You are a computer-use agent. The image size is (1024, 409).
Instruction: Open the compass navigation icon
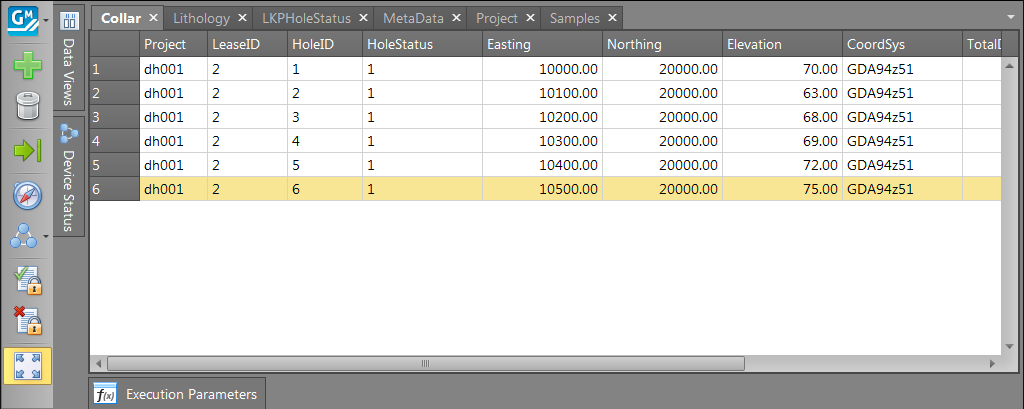click(x=27, y=195)
